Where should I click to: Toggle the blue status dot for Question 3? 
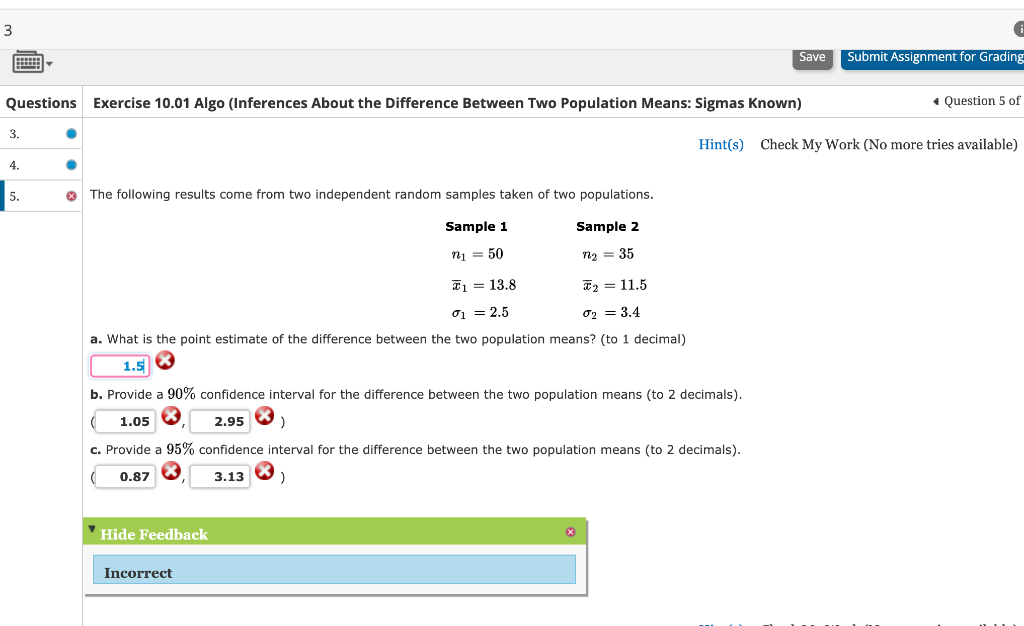click(69, 133)
